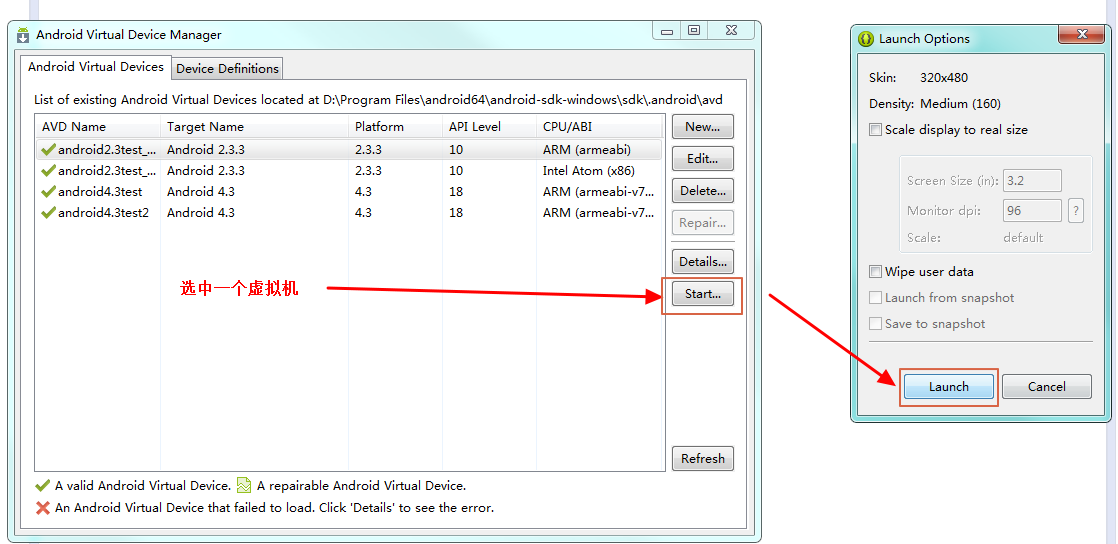Sort by AVD Name column header
Image resolution: width=1118 pixels, height=544 pixels.
tap(98, 127)
